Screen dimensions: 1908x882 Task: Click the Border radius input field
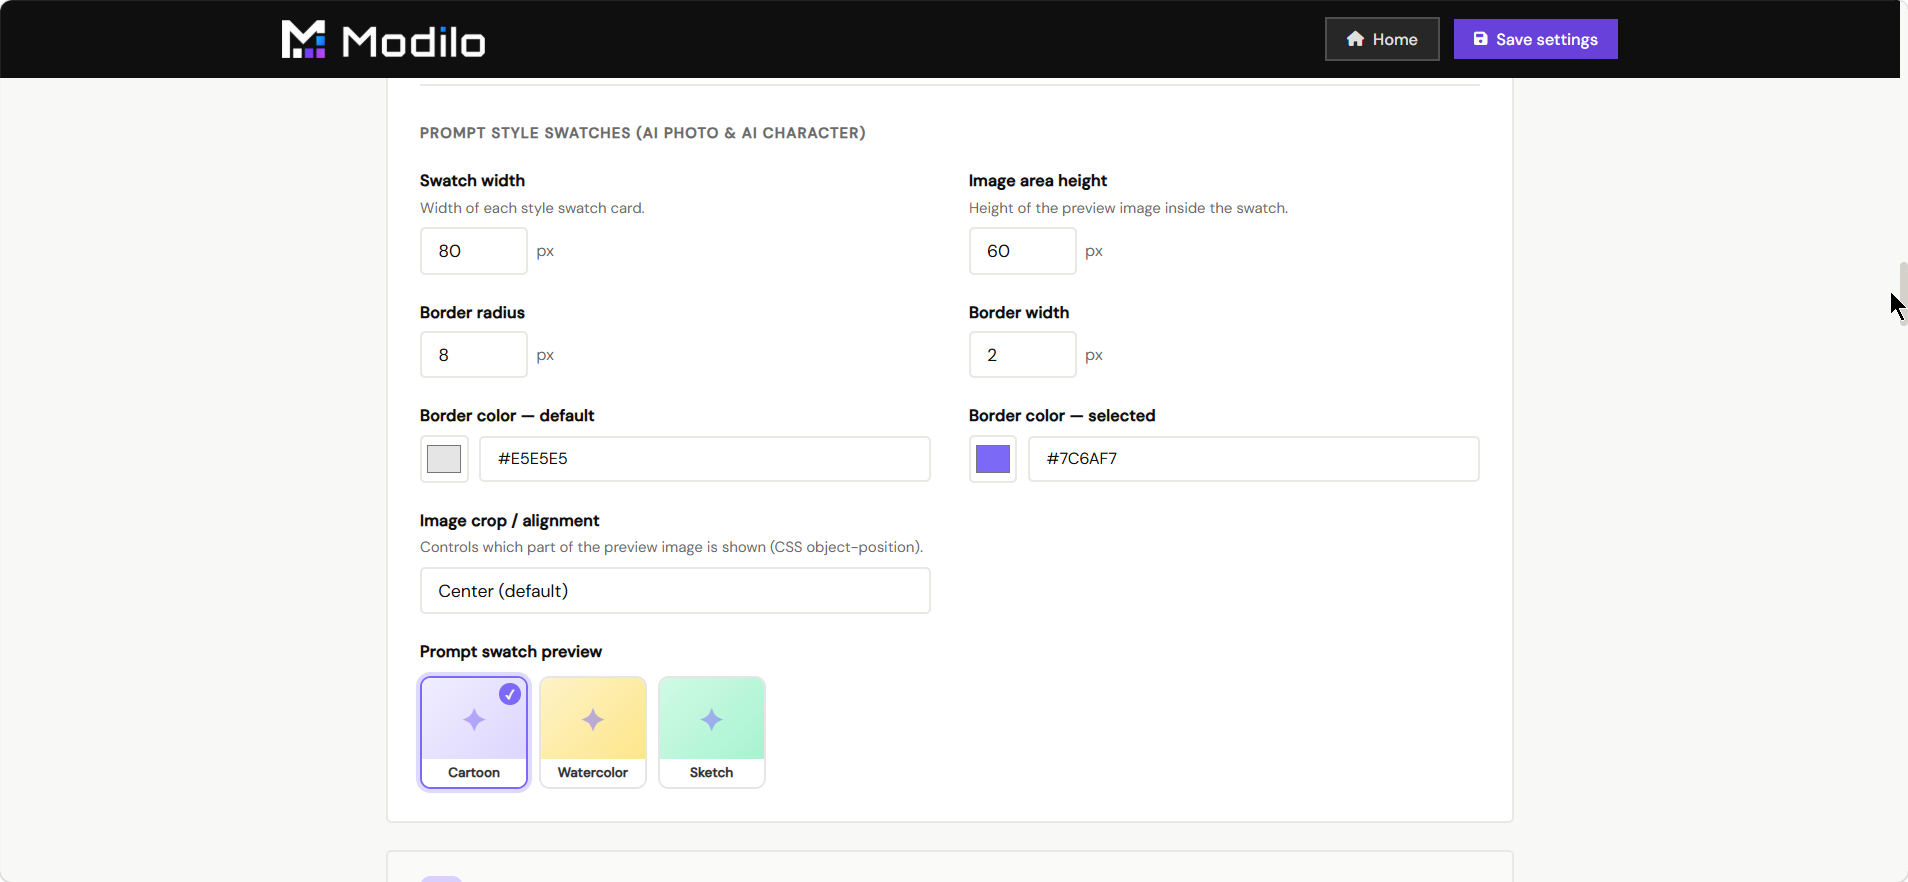coord(473,355)
